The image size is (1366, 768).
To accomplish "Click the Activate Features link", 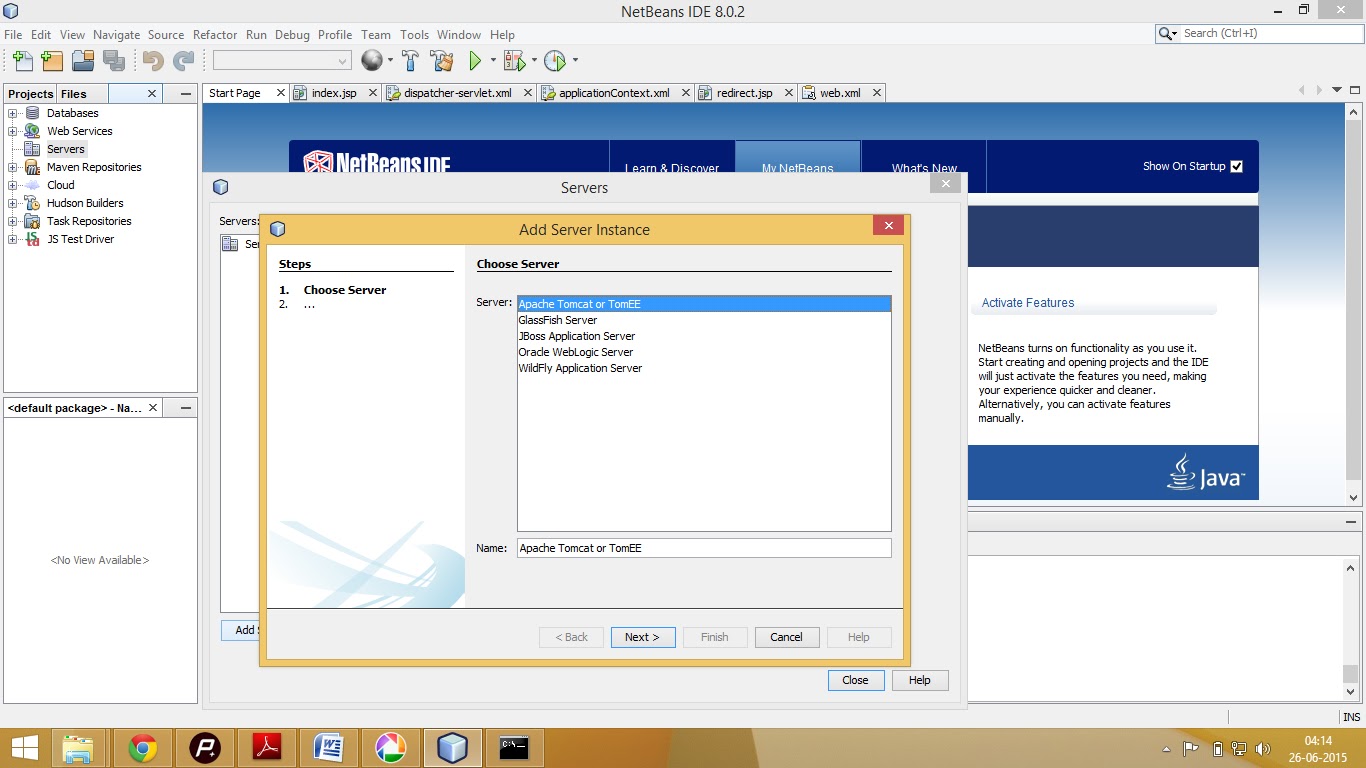I will click(1027, 303).
